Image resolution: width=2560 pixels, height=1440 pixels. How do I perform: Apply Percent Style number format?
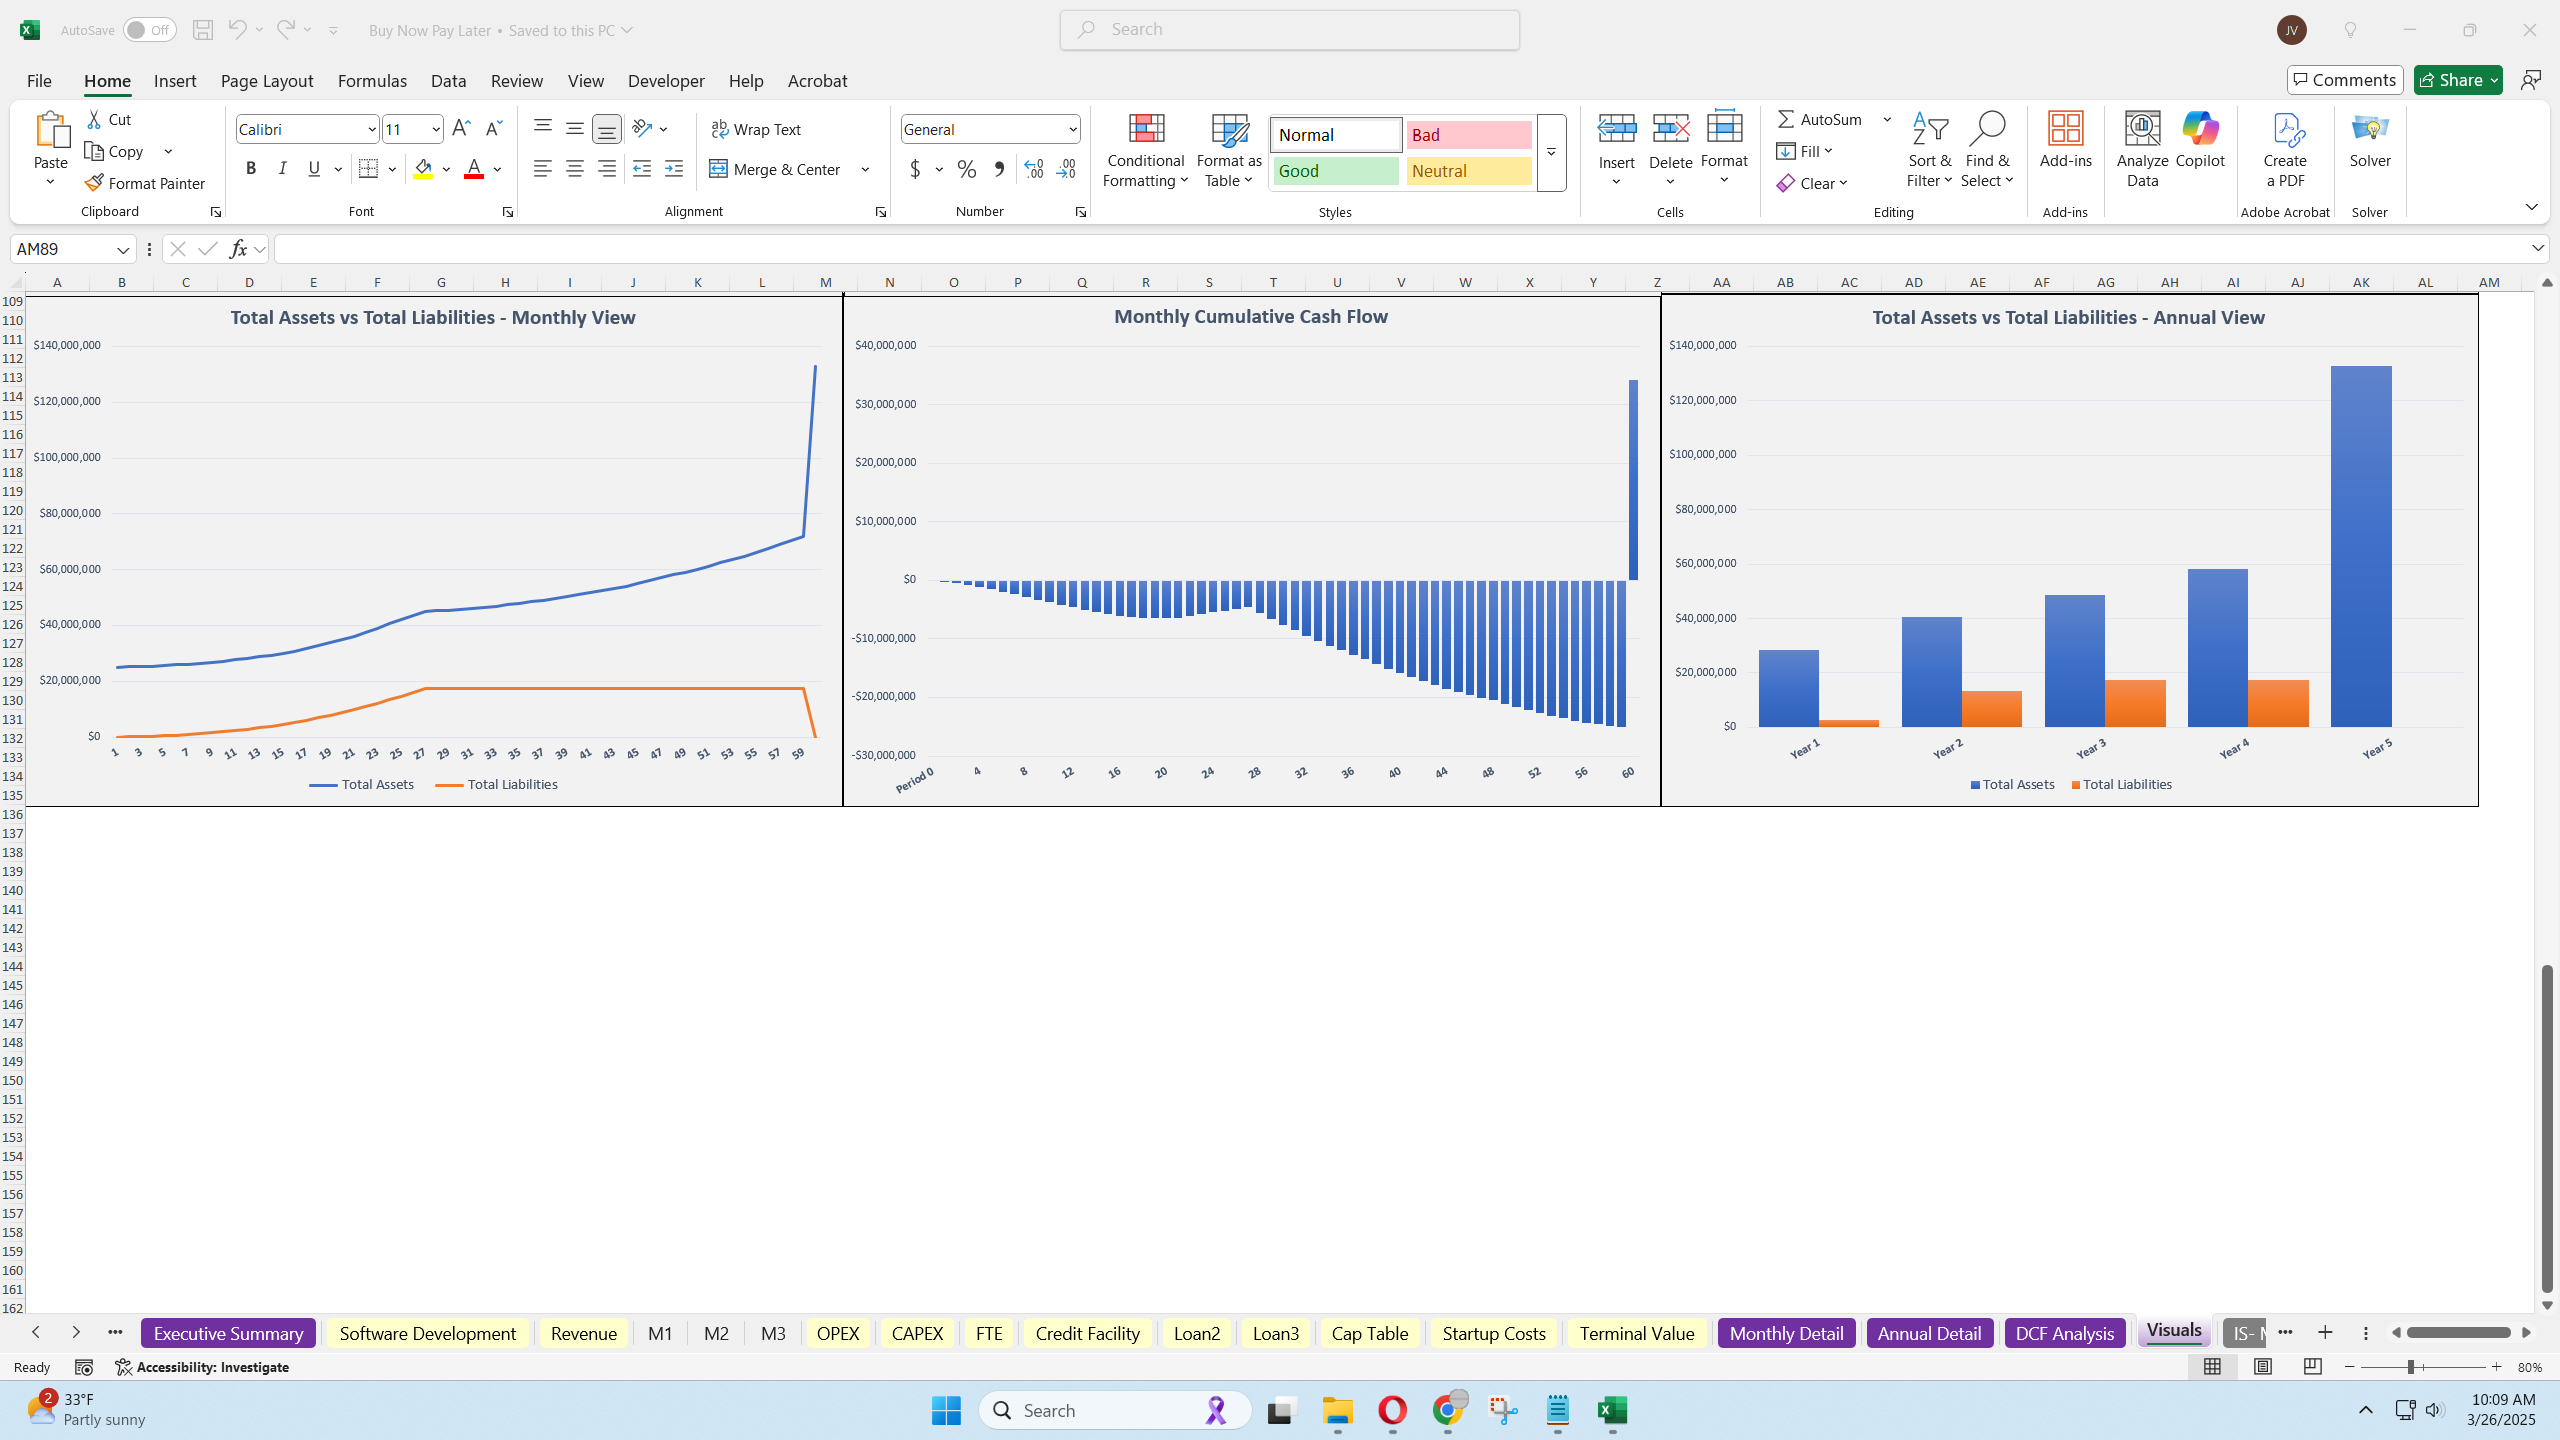[965, 169]
